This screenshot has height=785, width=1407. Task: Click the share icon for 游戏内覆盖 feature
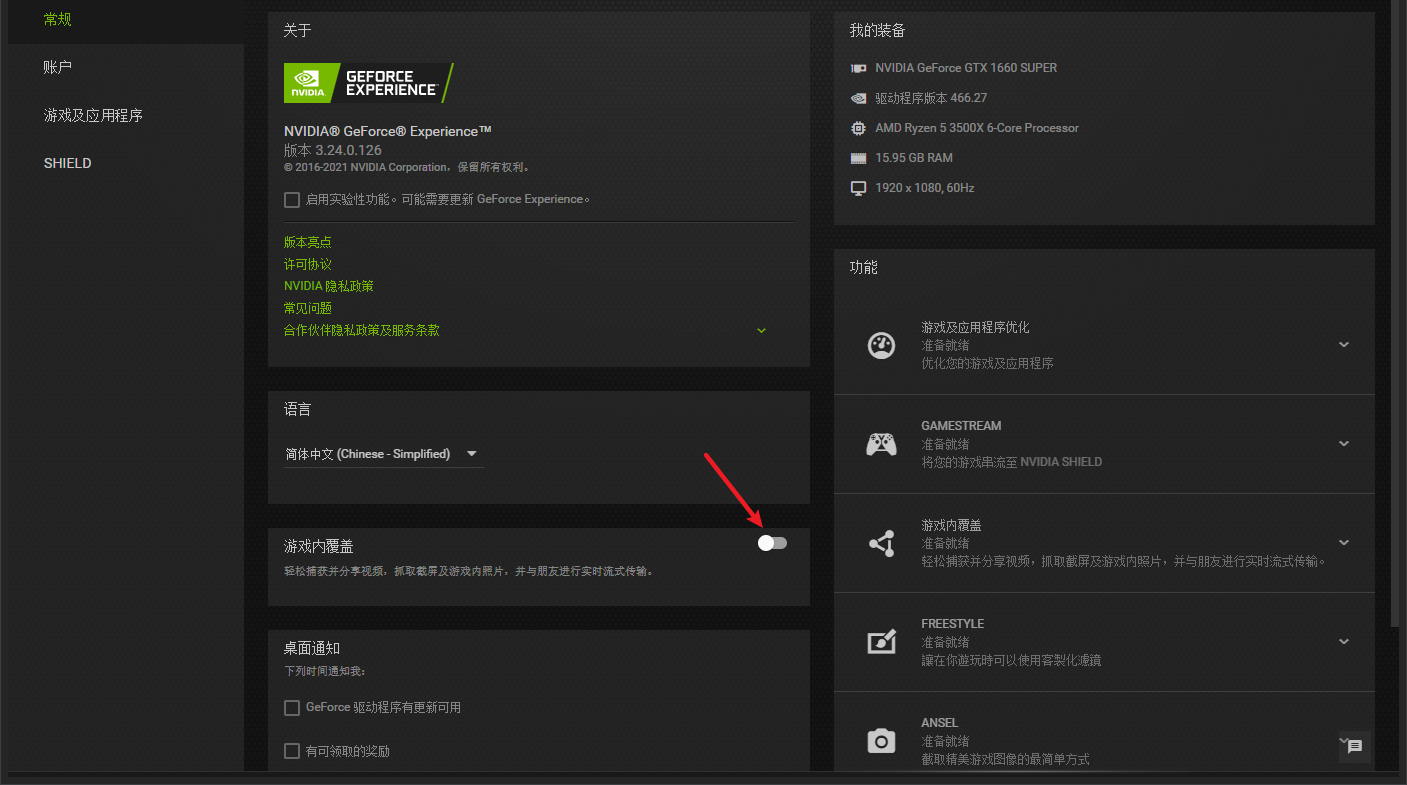click(881, 543)
